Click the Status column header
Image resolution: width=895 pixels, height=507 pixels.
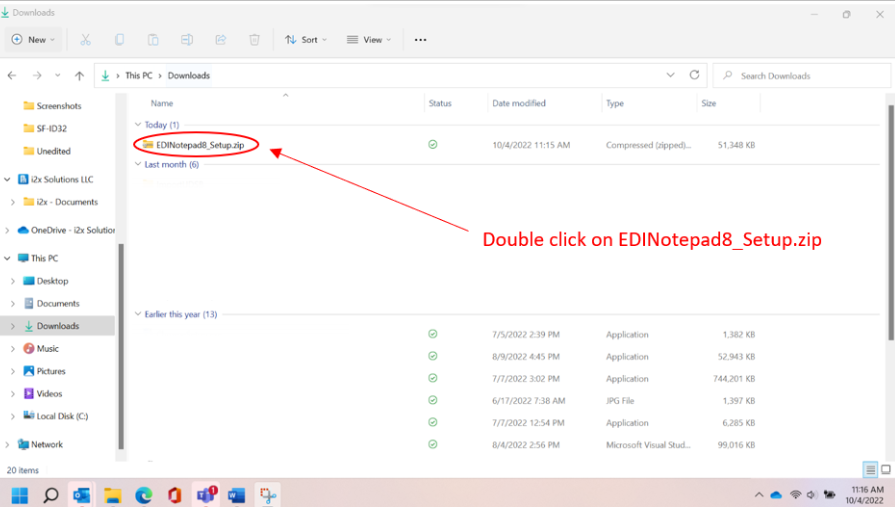coord(440,103)
